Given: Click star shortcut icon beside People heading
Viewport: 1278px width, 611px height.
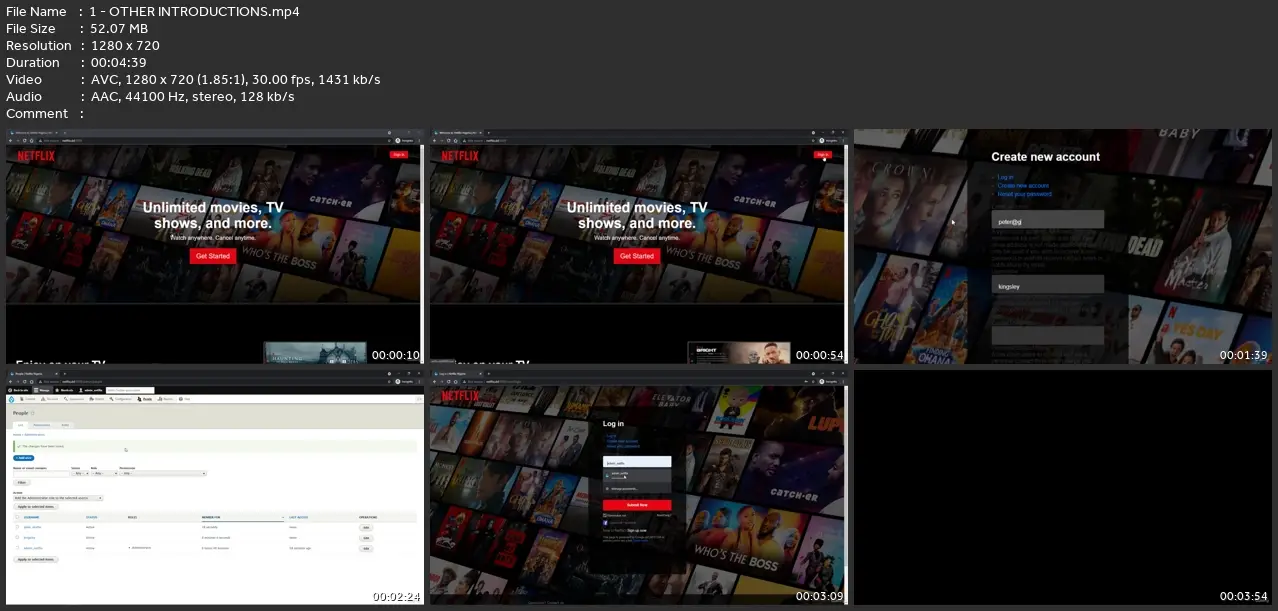Looking at the screenshot, I should 33,413.
